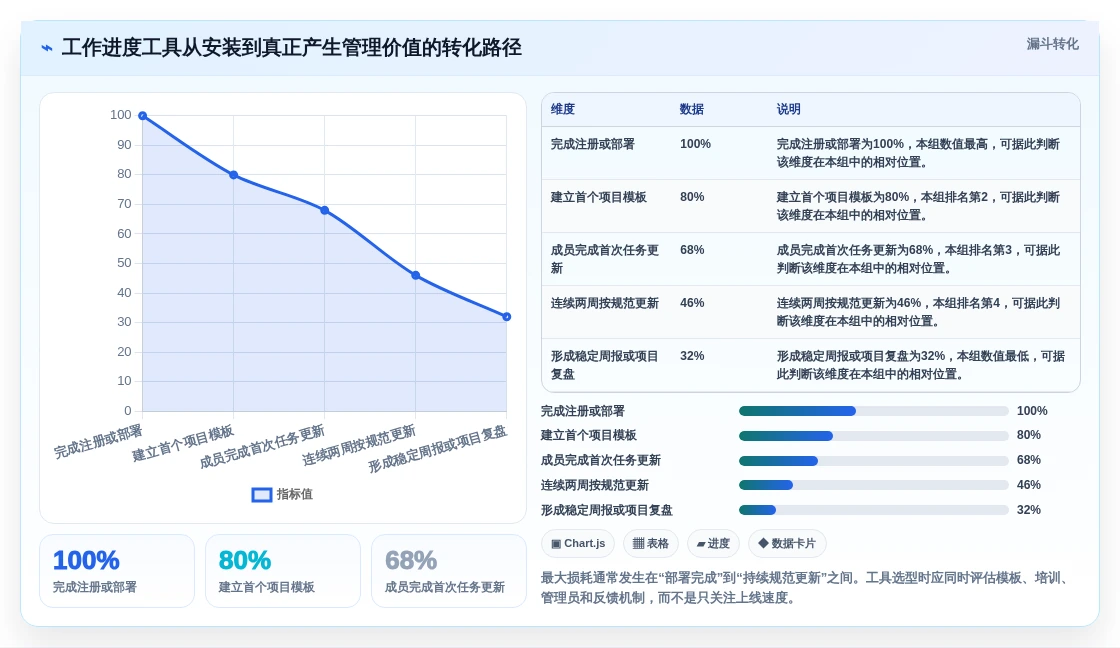The height and width of the screenshot is (648, 1120).
Task: Click the 32% cell in the table
Action: [692, 356]
